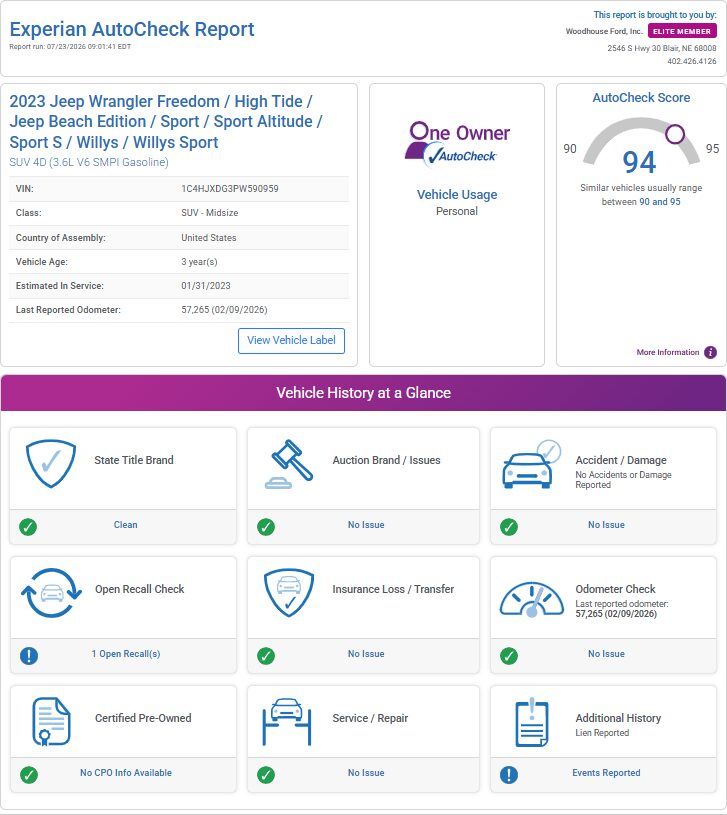Click the green check in Auction Brand card
This screenshot has width=727, height=815.
pos(266,527)
